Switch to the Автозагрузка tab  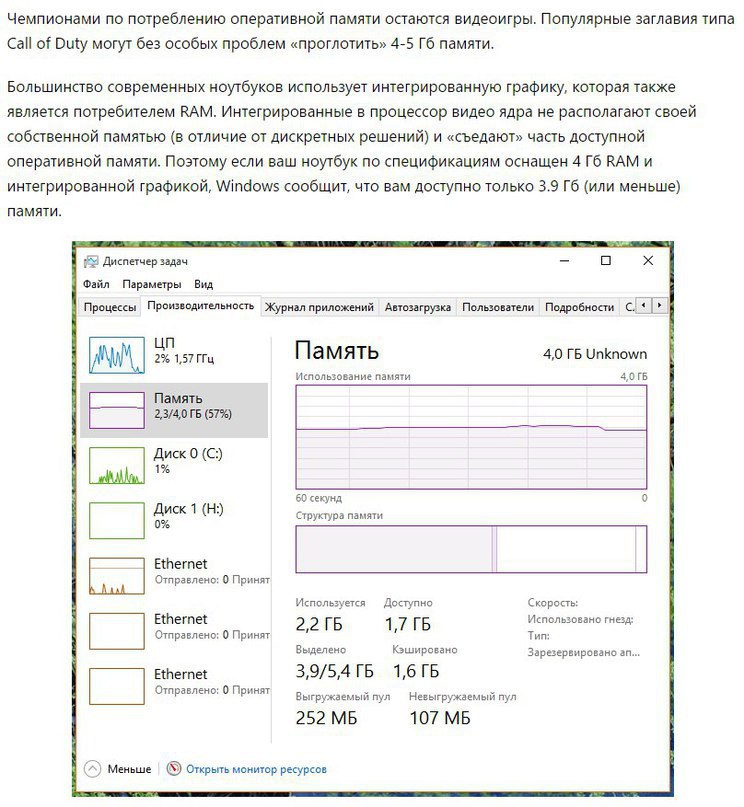[418, 307]
